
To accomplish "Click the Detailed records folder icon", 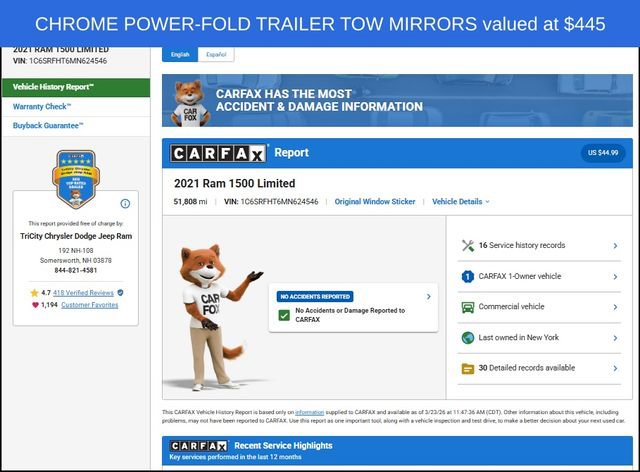I will (x=467, y=368).
